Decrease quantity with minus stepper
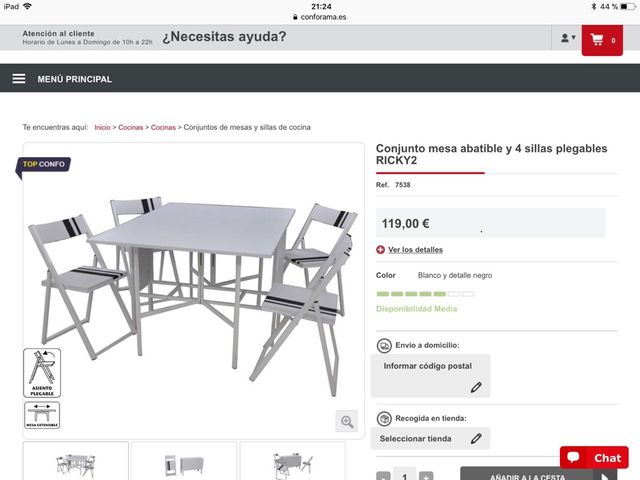The width and height of the screenshot is (640, 480). click(x=383, y=476)
